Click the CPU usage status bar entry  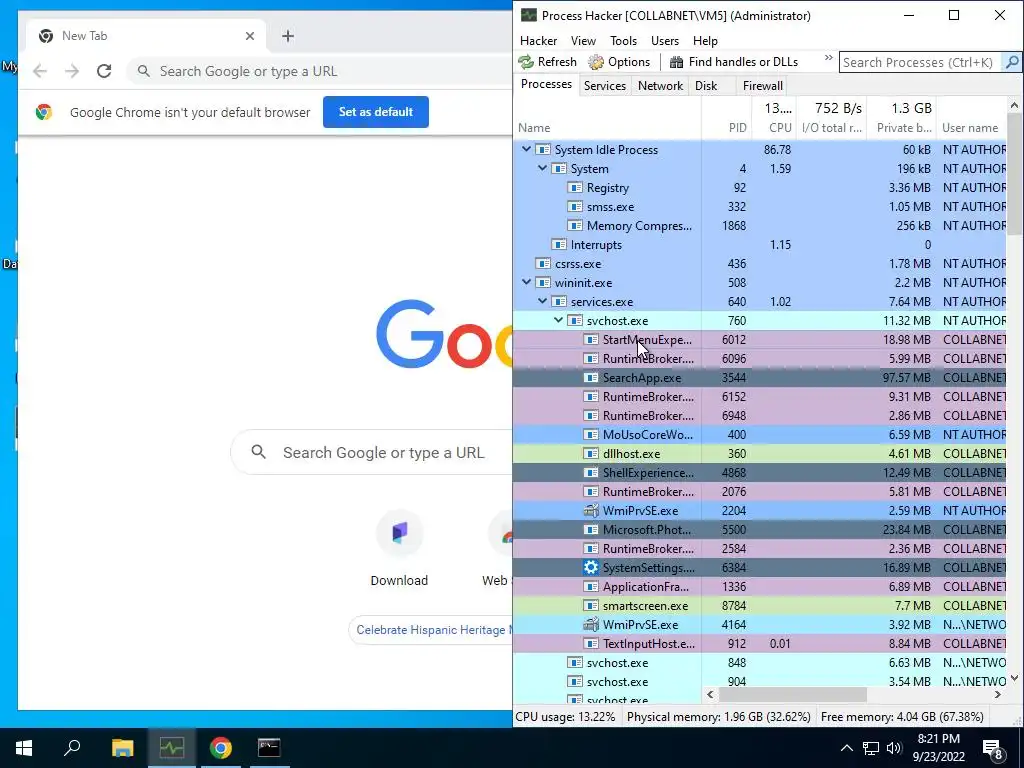pos(566,716)
